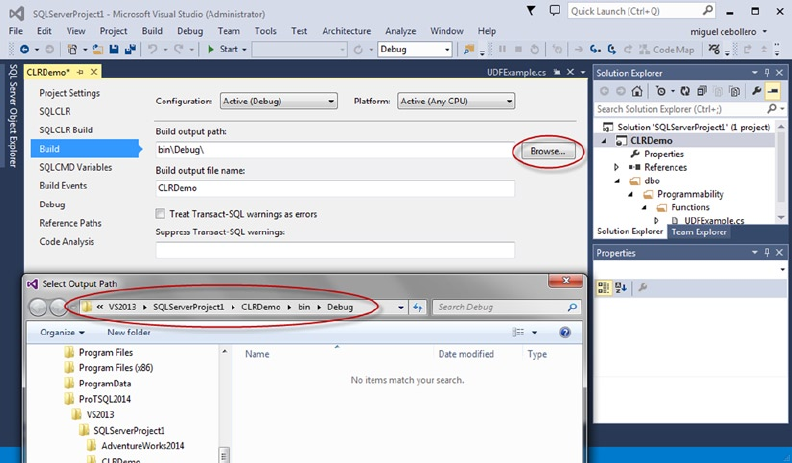Click Back arrow in Select Output Path

tap(38, 307)
